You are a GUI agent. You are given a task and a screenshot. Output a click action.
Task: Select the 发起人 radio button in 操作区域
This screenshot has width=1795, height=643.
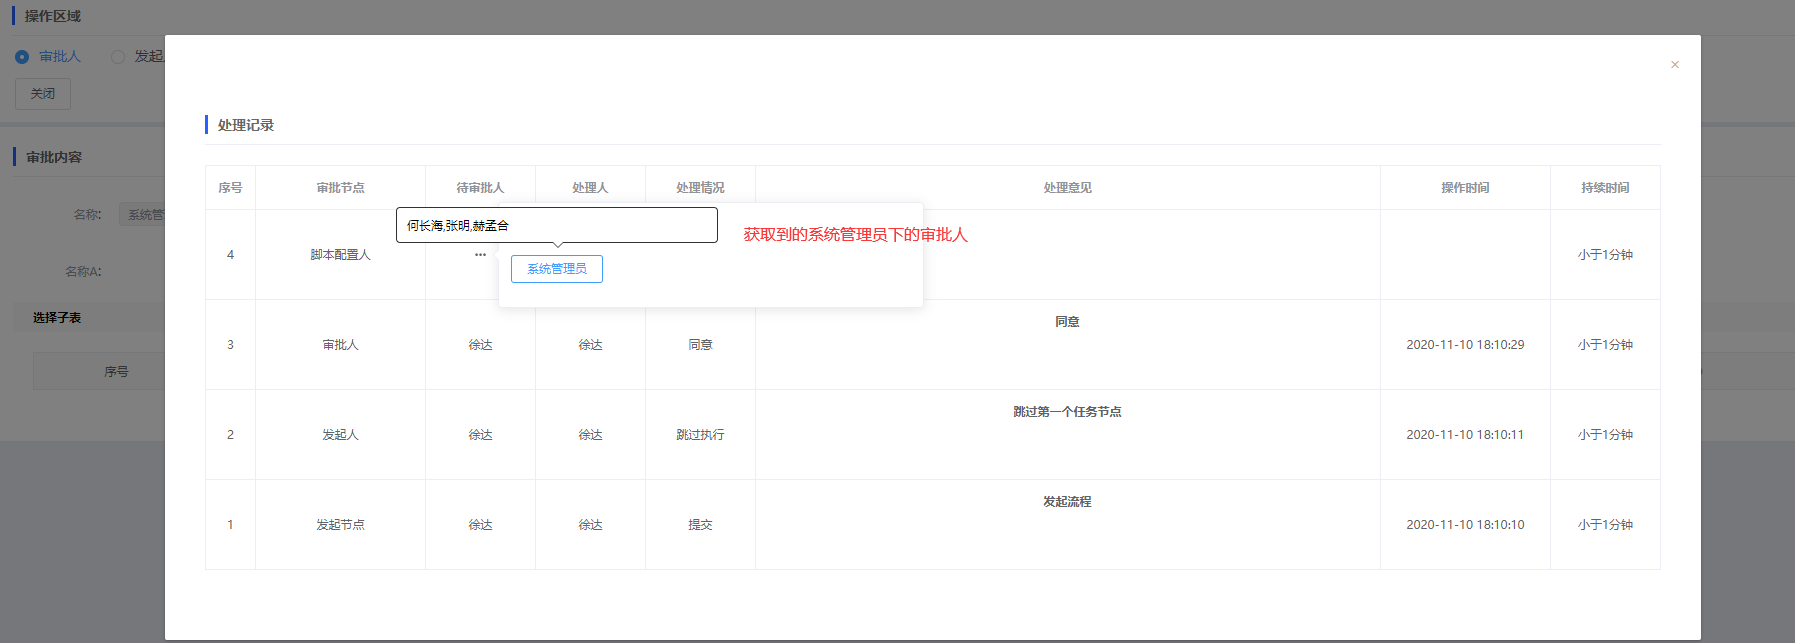(x=118, y=57)
